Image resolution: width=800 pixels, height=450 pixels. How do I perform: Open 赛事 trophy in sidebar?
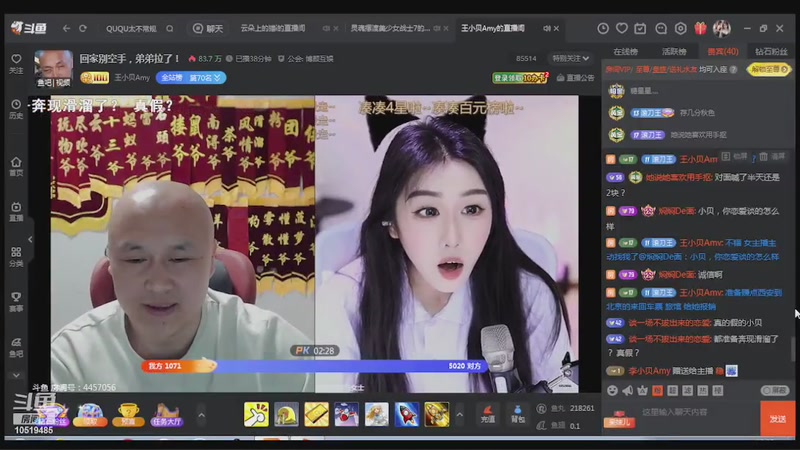click(x=16, y=302)
